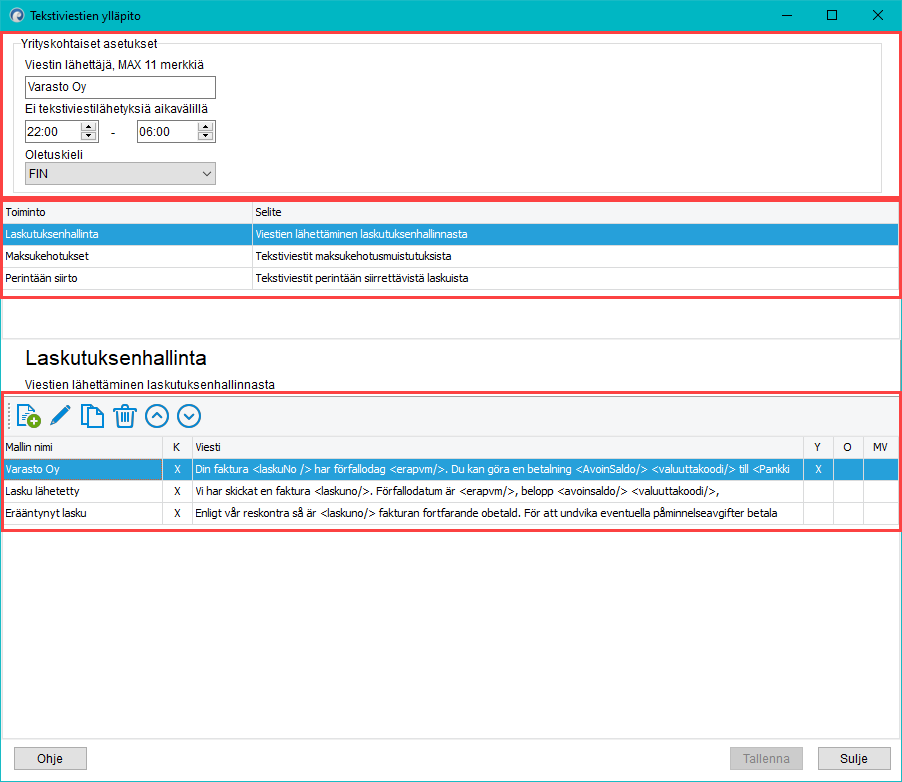Image resolution: width=902 pixels, height=782 pixels.
Task: Click the Ohje help button
Action: tap(50, 758)
